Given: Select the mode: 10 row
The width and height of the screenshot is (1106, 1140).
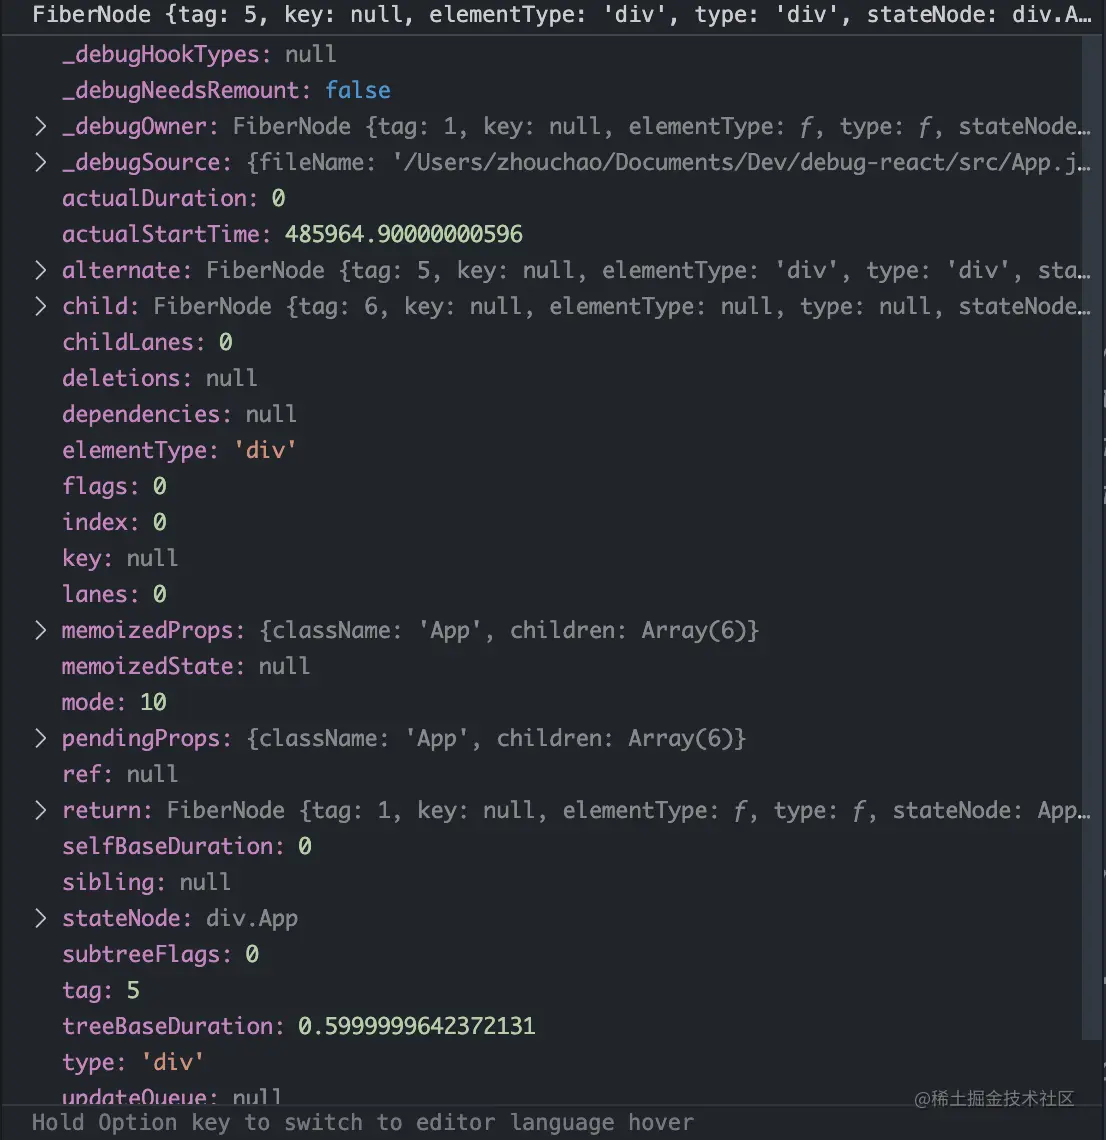Looking at the screenshot, I should pyautogui.click(x=114, y=702).
